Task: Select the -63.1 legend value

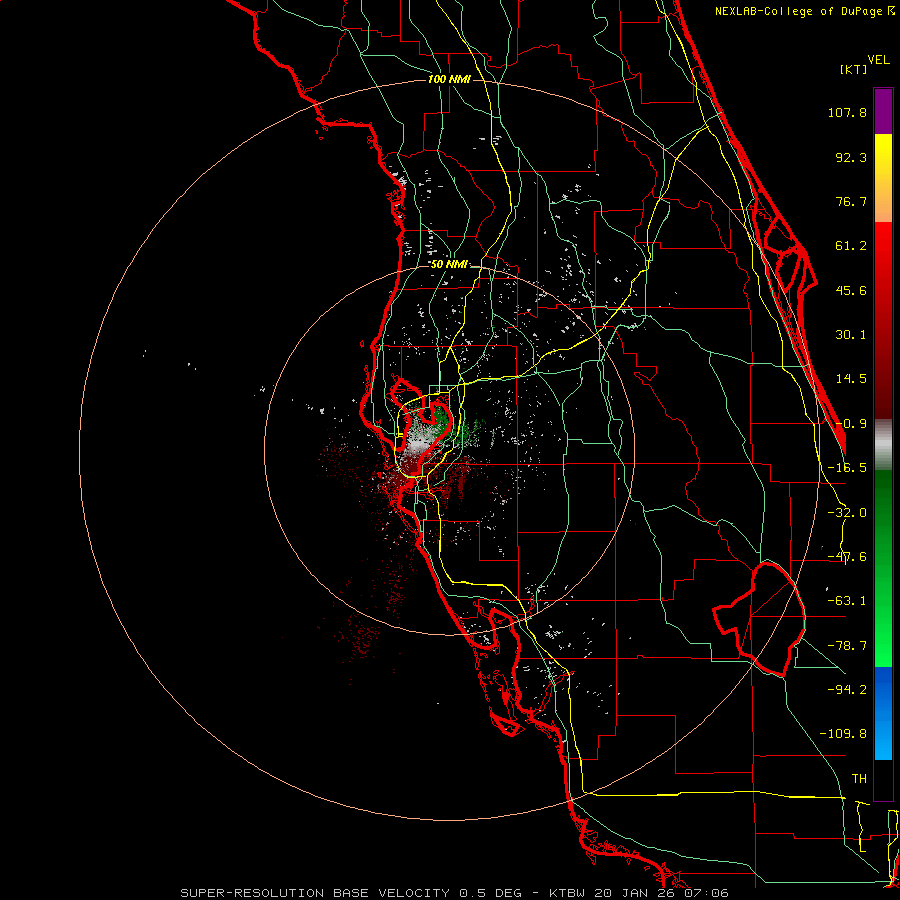Action: [x=847, y=601]
